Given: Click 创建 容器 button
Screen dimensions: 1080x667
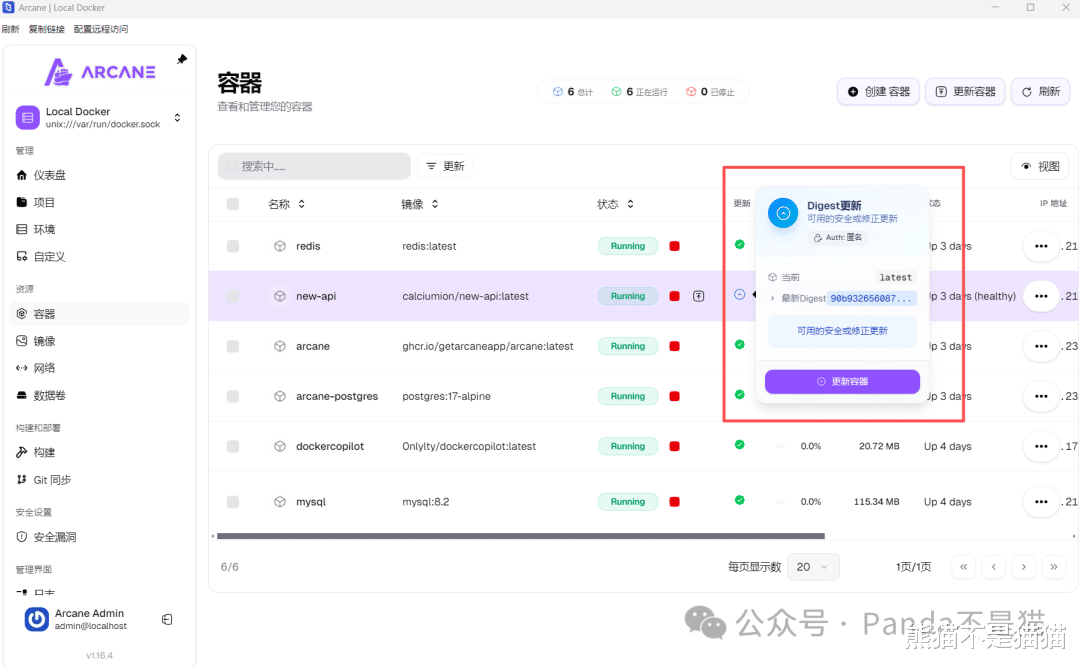Looking at the screenshot, I should coord(878,92).
